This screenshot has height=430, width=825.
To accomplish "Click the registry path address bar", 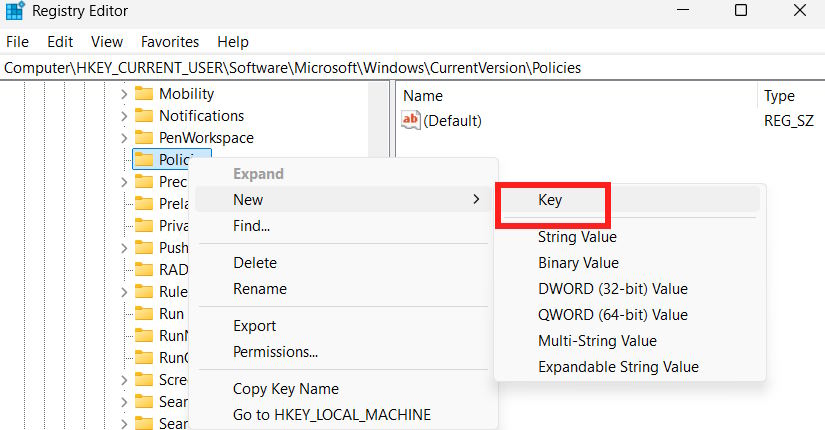I will [400, 68].
